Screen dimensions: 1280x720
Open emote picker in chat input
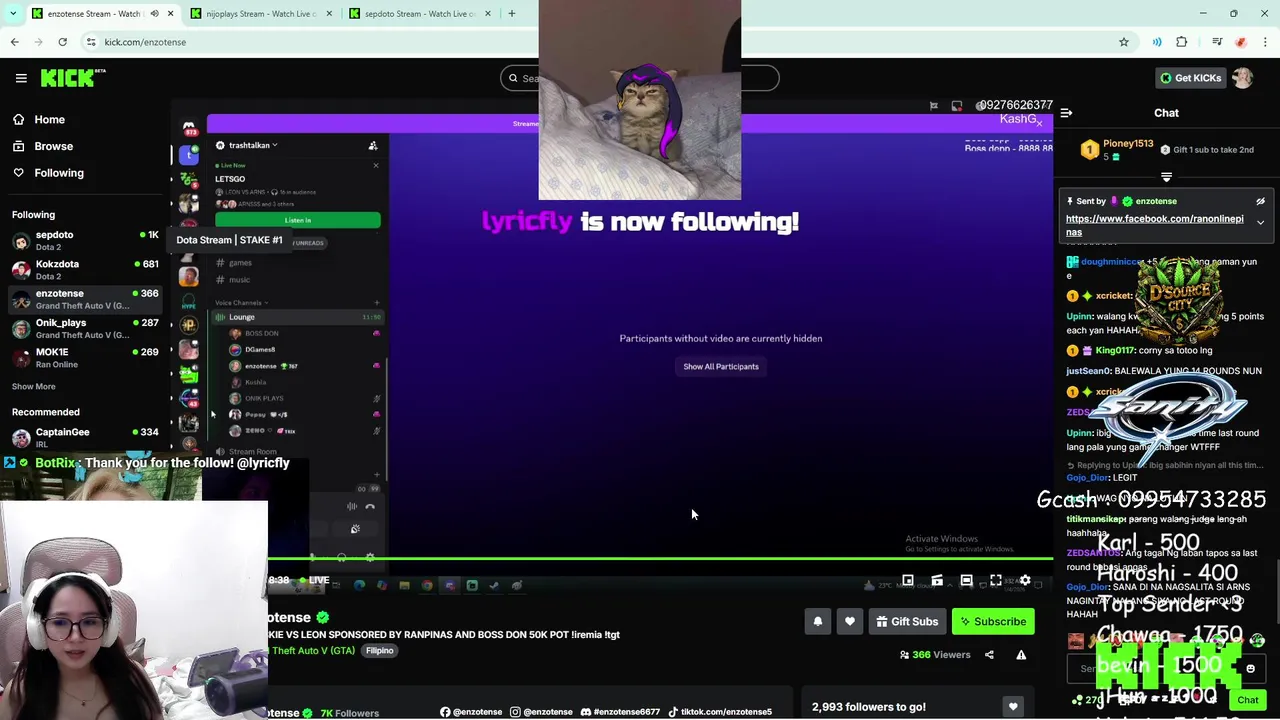pos(1250,669)
